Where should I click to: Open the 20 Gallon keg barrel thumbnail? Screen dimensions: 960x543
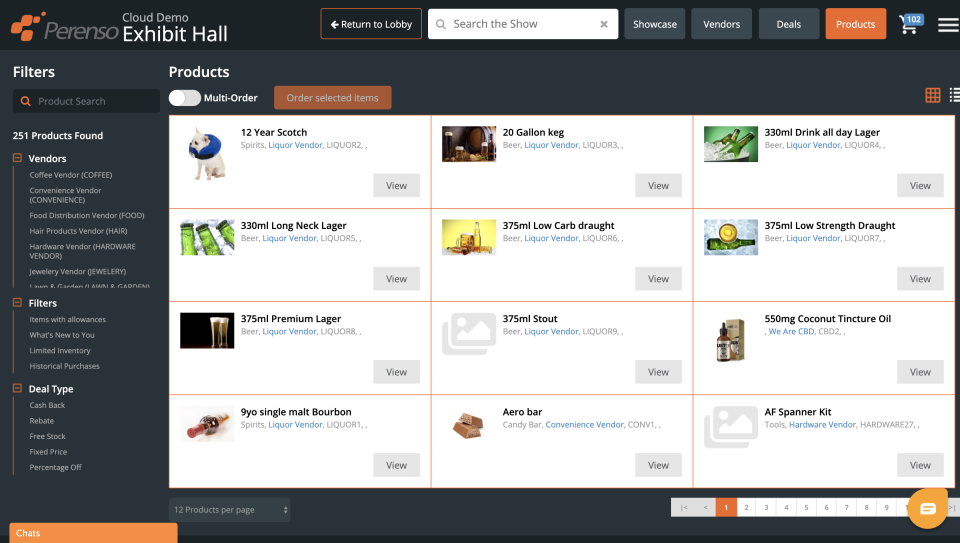click(469, 144)
